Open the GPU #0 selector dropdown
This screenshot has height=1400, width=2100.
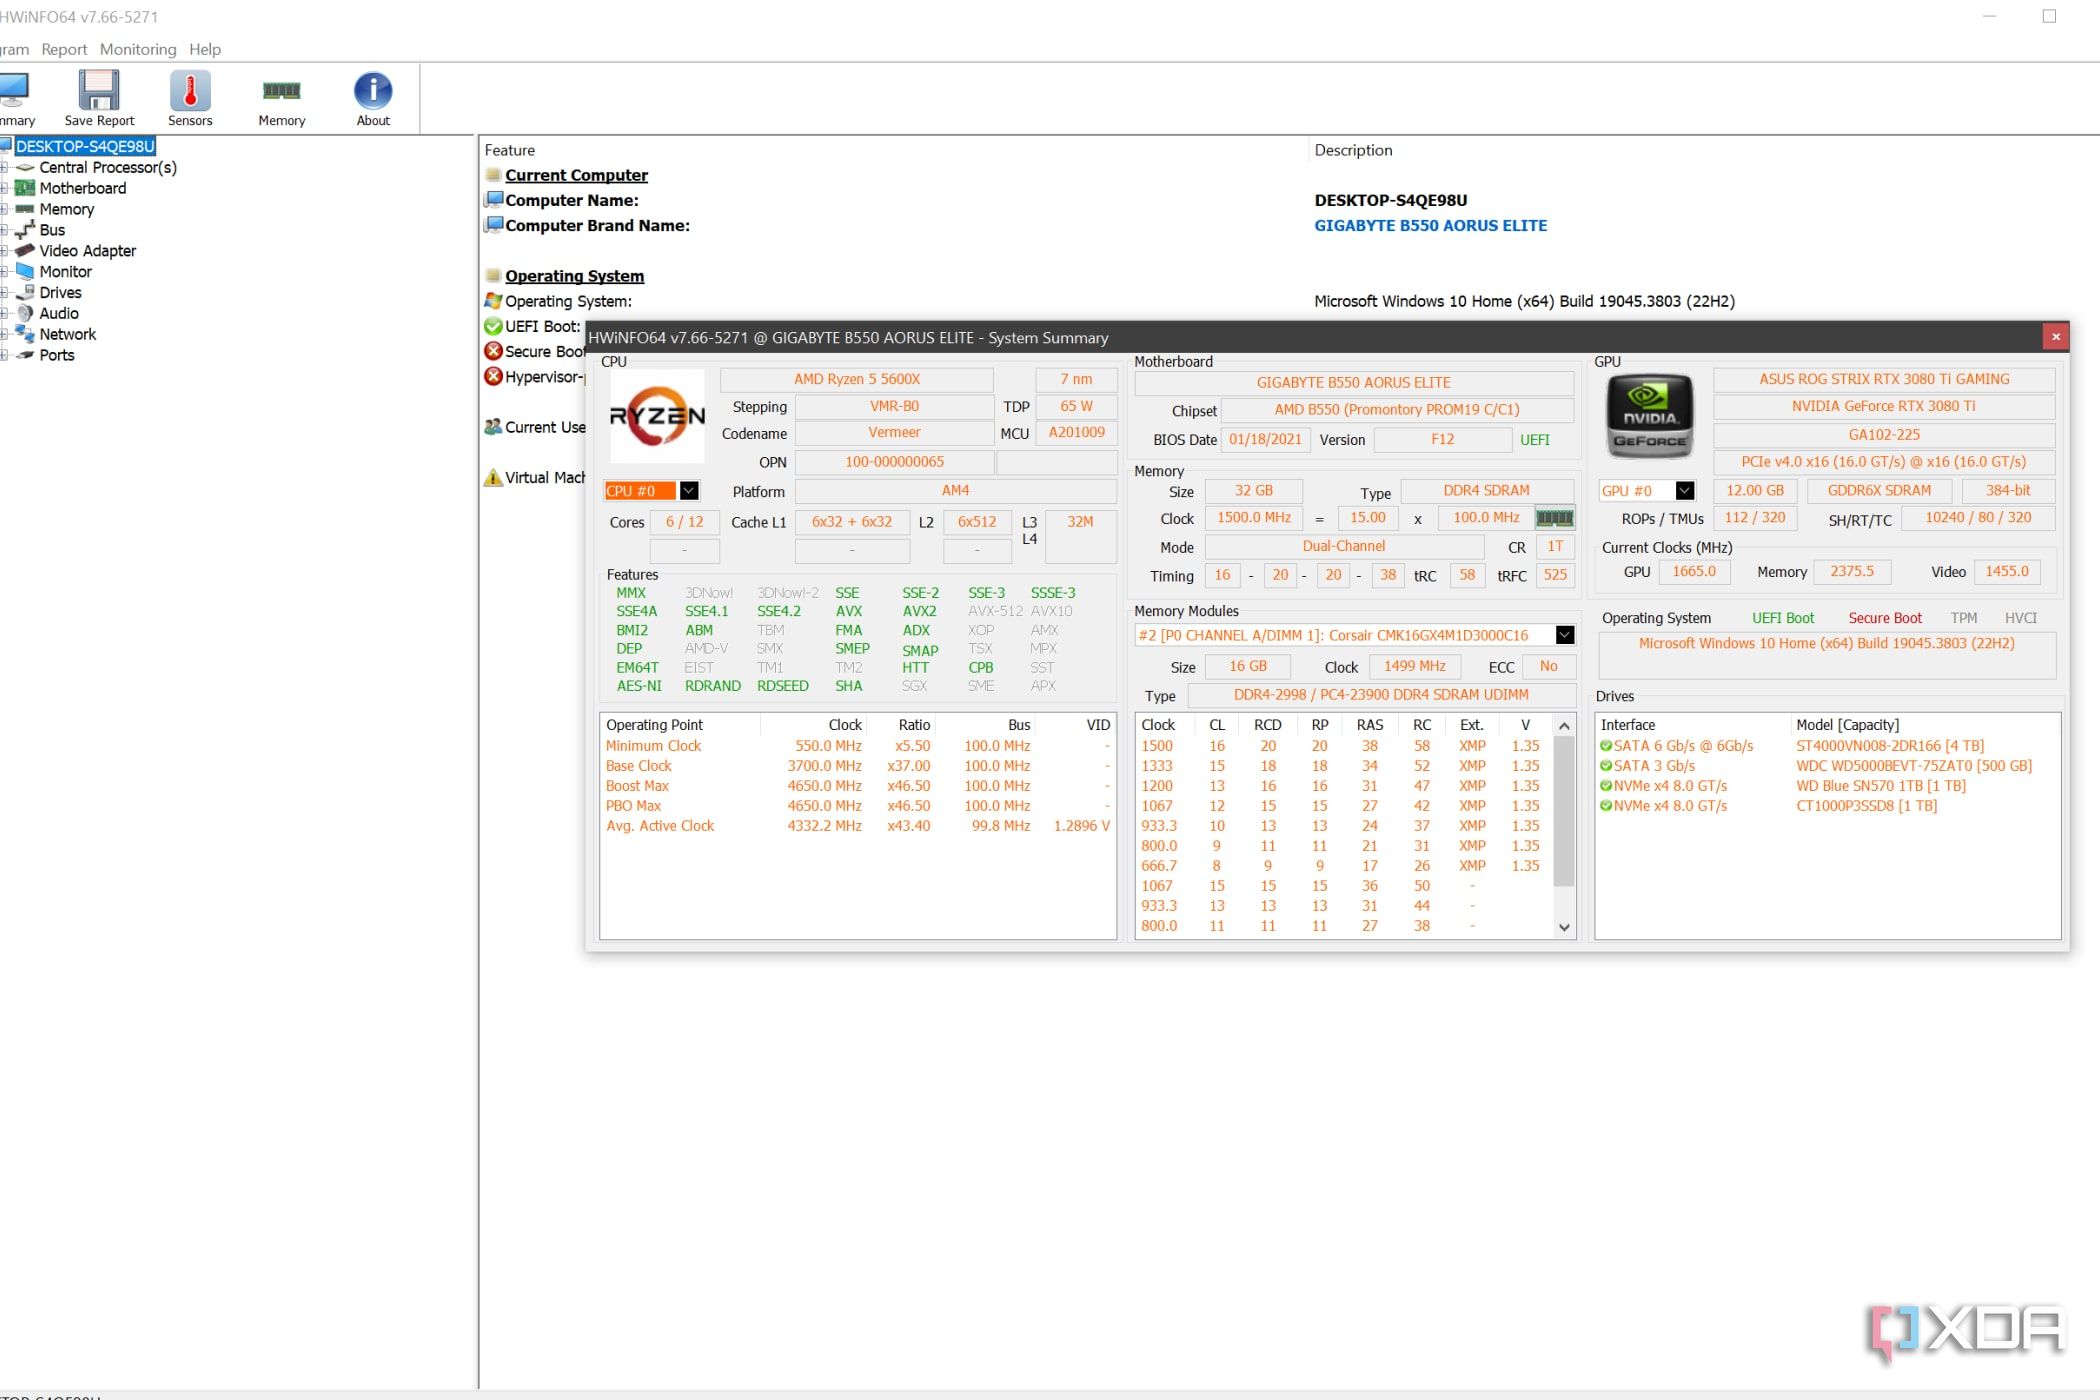tap(1685, 491)
